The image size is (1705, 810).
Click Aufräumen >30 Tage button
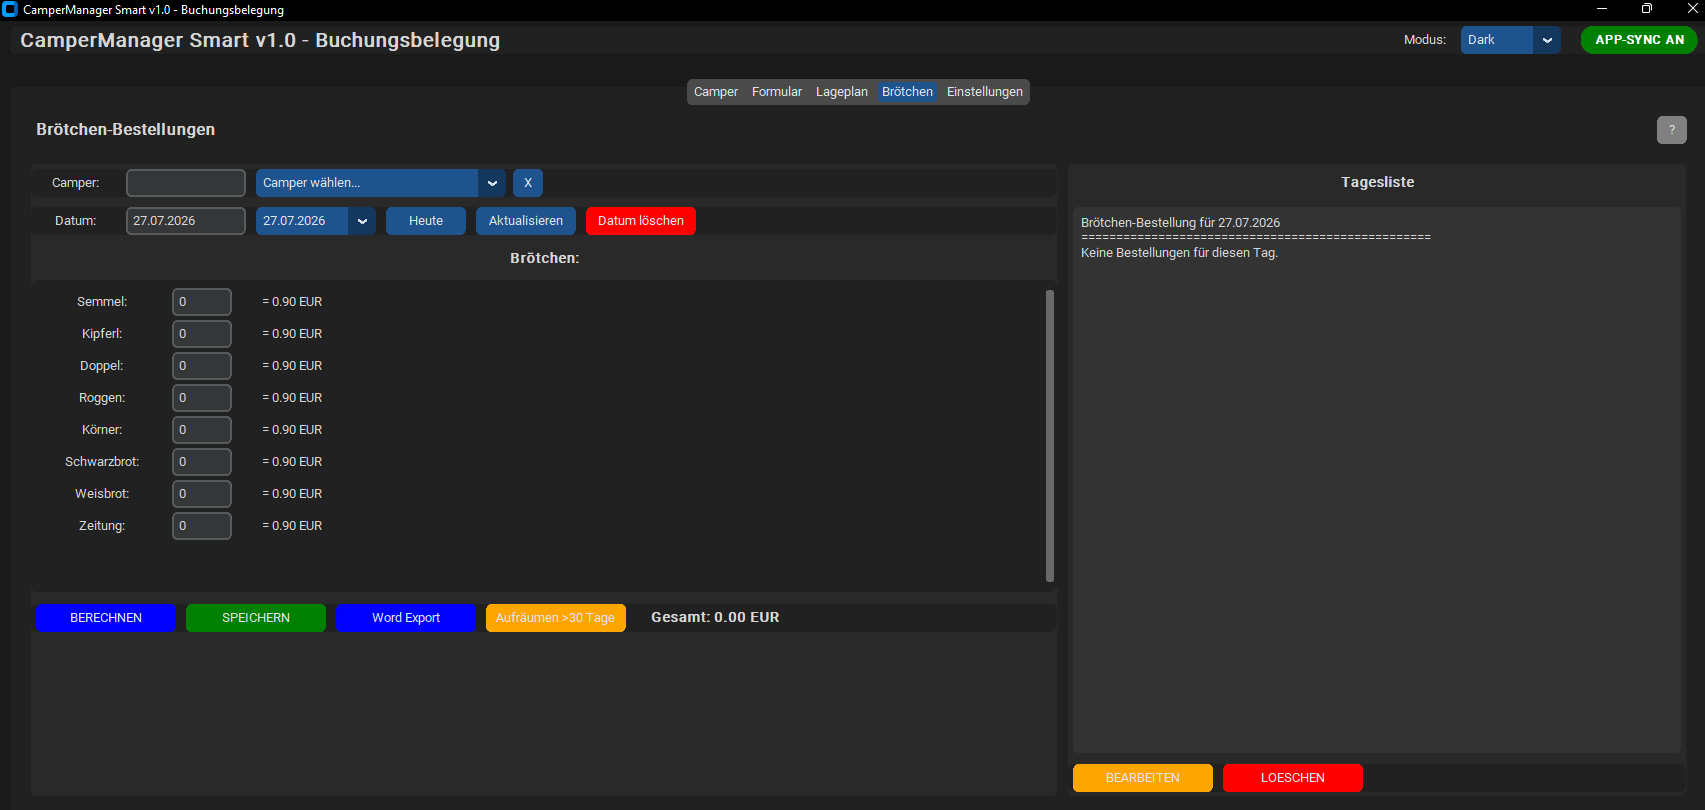click(556, 618)
